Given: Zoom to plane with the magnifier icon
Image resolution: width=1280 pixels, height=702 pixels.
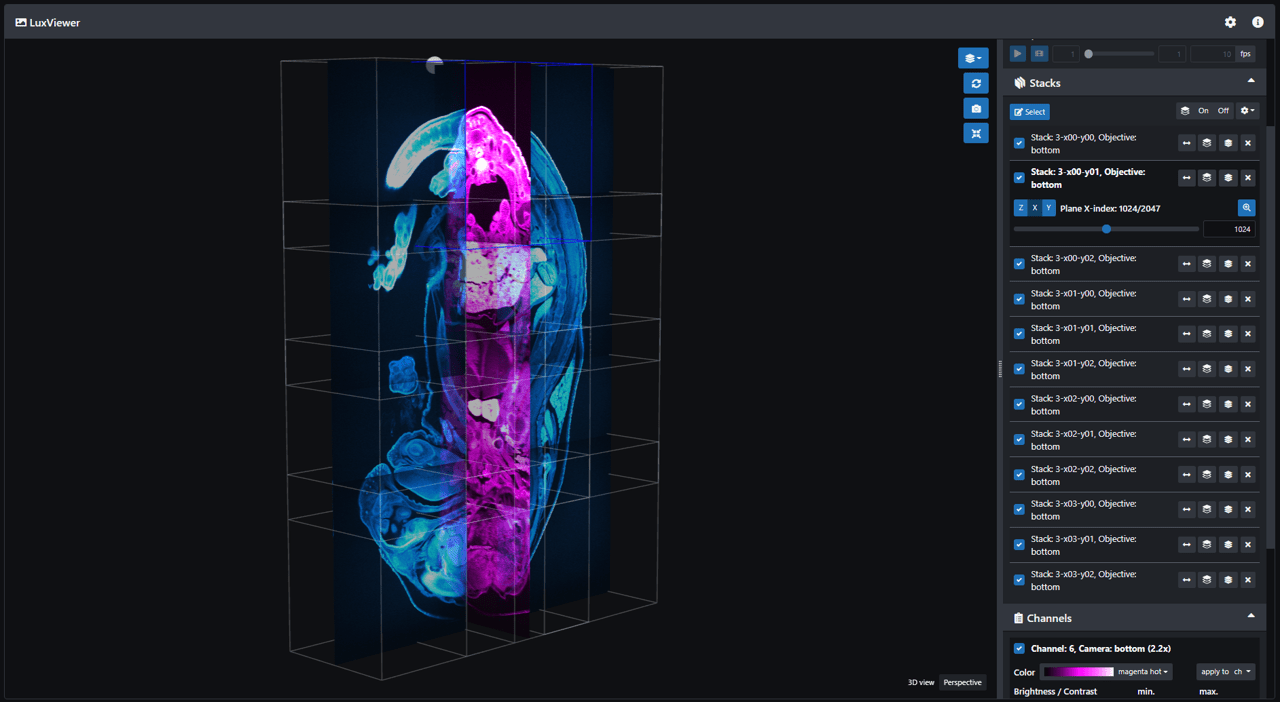Looking at the screenshot, I should [x=1246, y=208].
